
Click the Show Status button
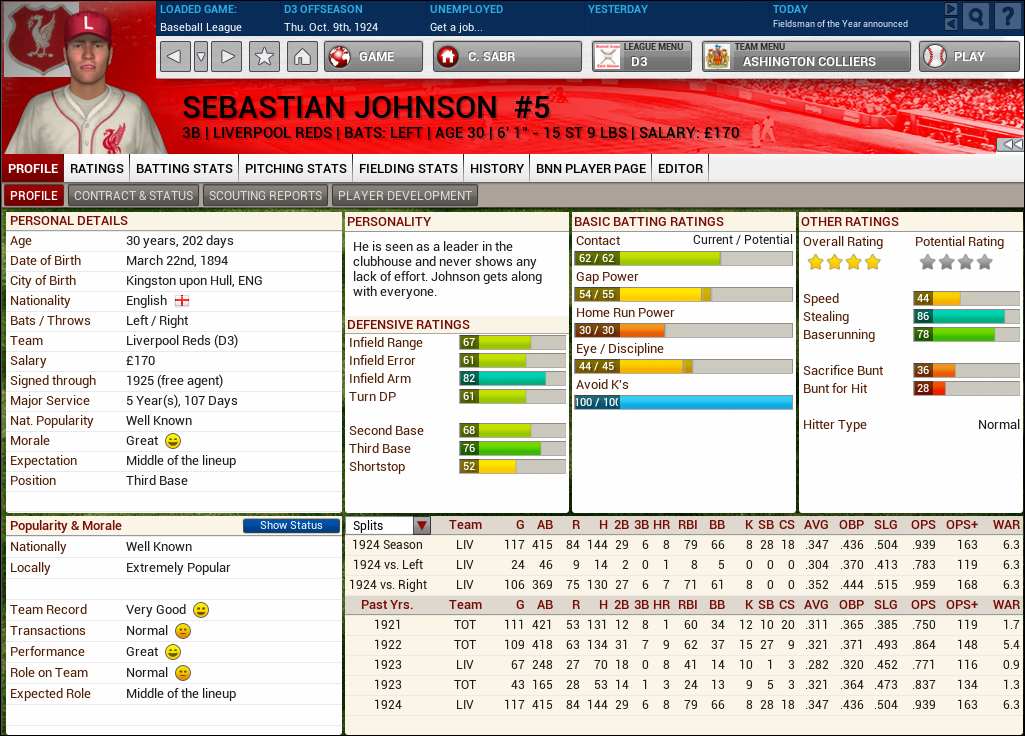point(291,525)
